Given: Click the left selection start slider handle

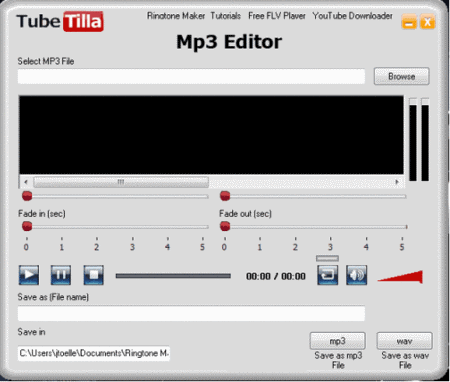Looking at the screenshot, I should point(27,196).
